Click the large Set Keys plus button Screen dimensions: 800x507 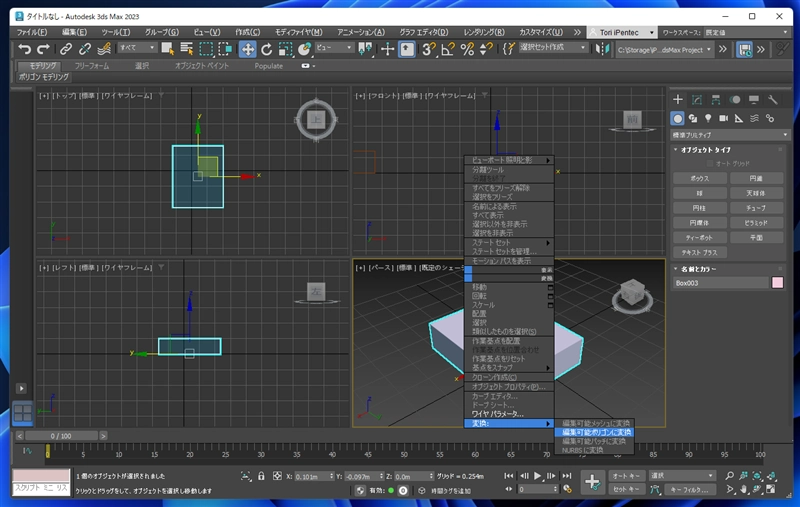(592, 481)
